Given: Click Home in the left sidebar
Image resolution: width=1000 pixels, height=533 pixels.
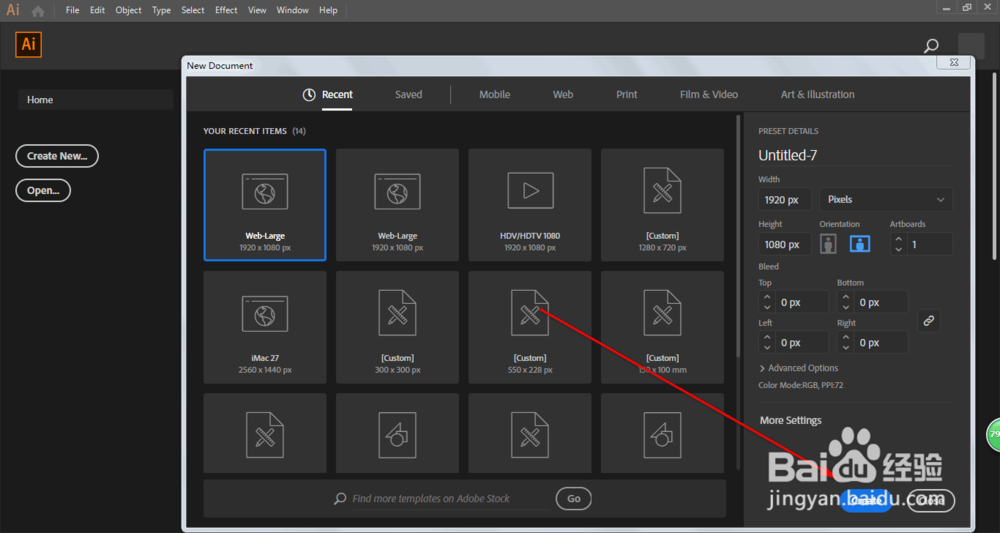Looking at the screenshot, I should coord(96,100).
